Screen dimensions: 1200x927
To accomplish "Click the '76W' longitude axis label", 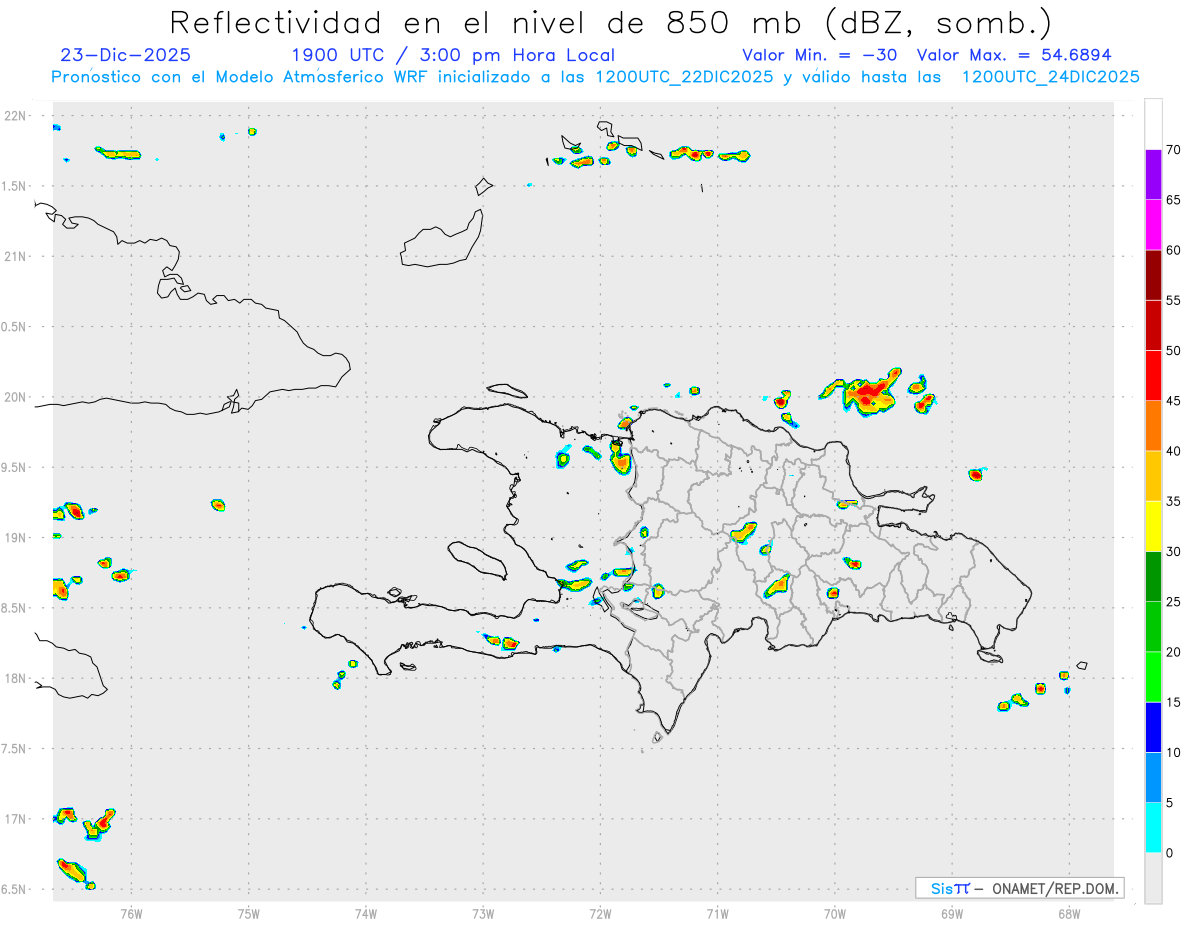I will [131, 913].
